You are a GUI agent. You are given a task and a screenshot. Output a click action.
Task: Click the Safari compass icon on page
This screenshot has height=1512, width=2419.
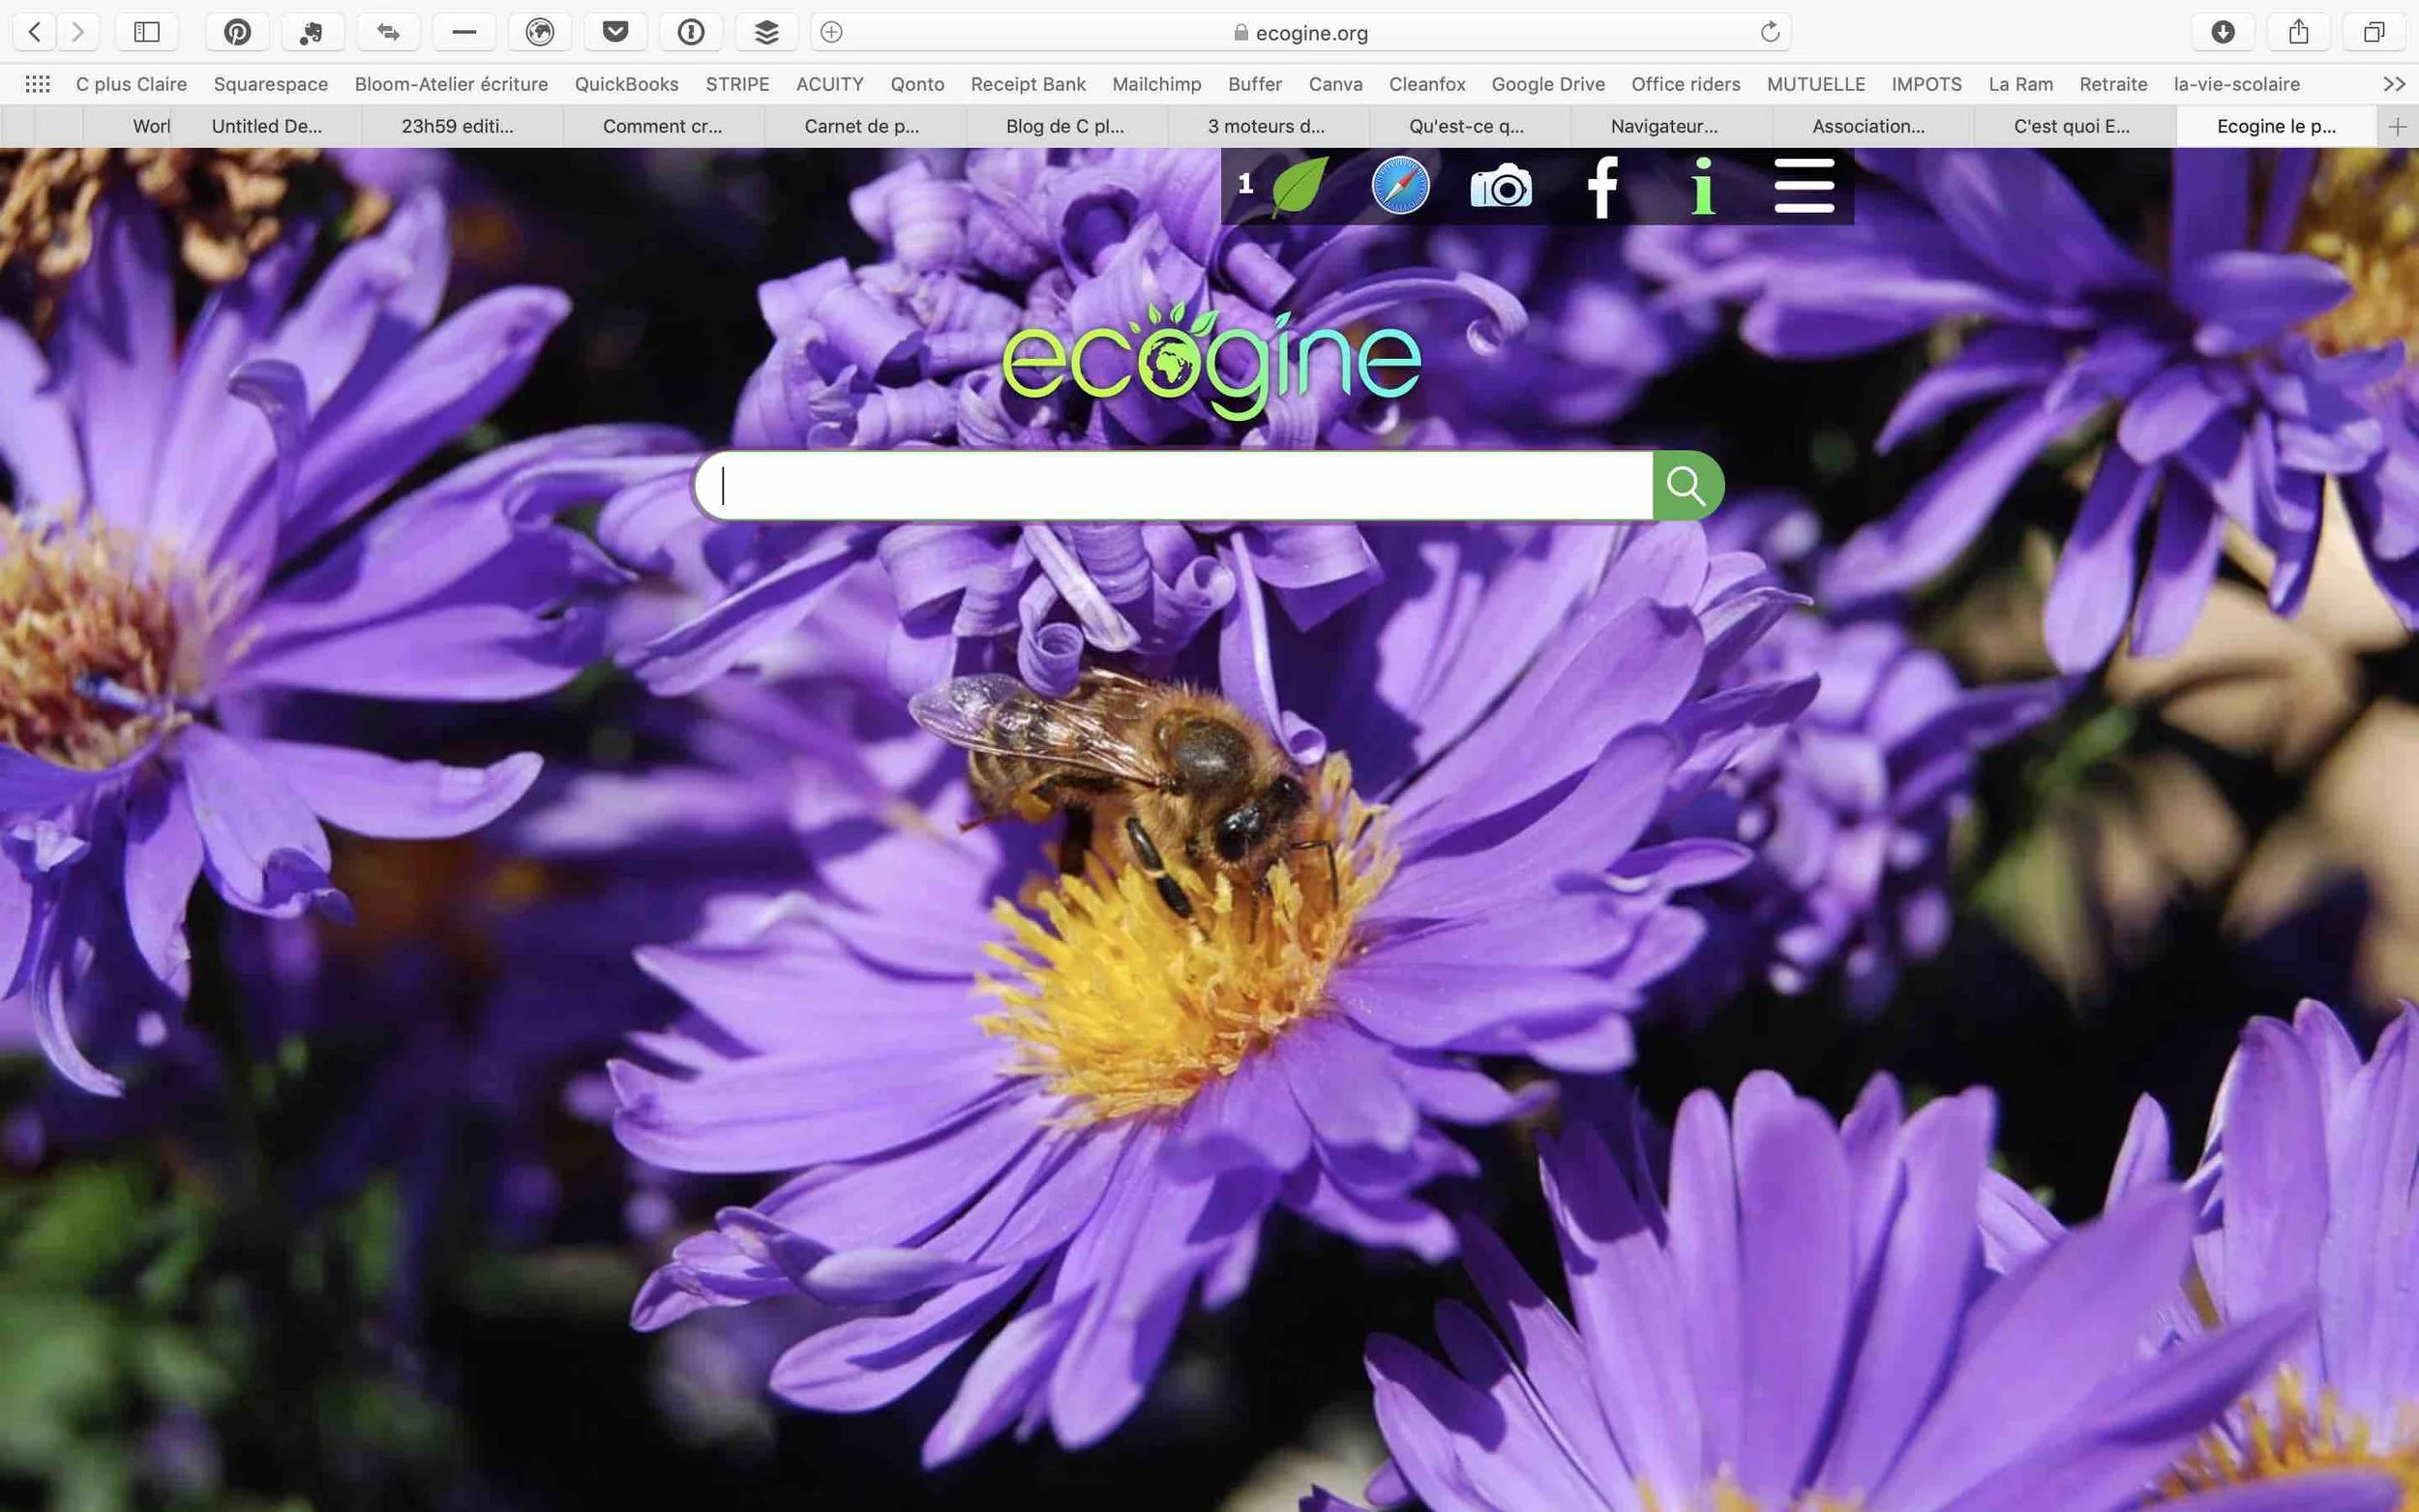click(x=1400, y=186)
